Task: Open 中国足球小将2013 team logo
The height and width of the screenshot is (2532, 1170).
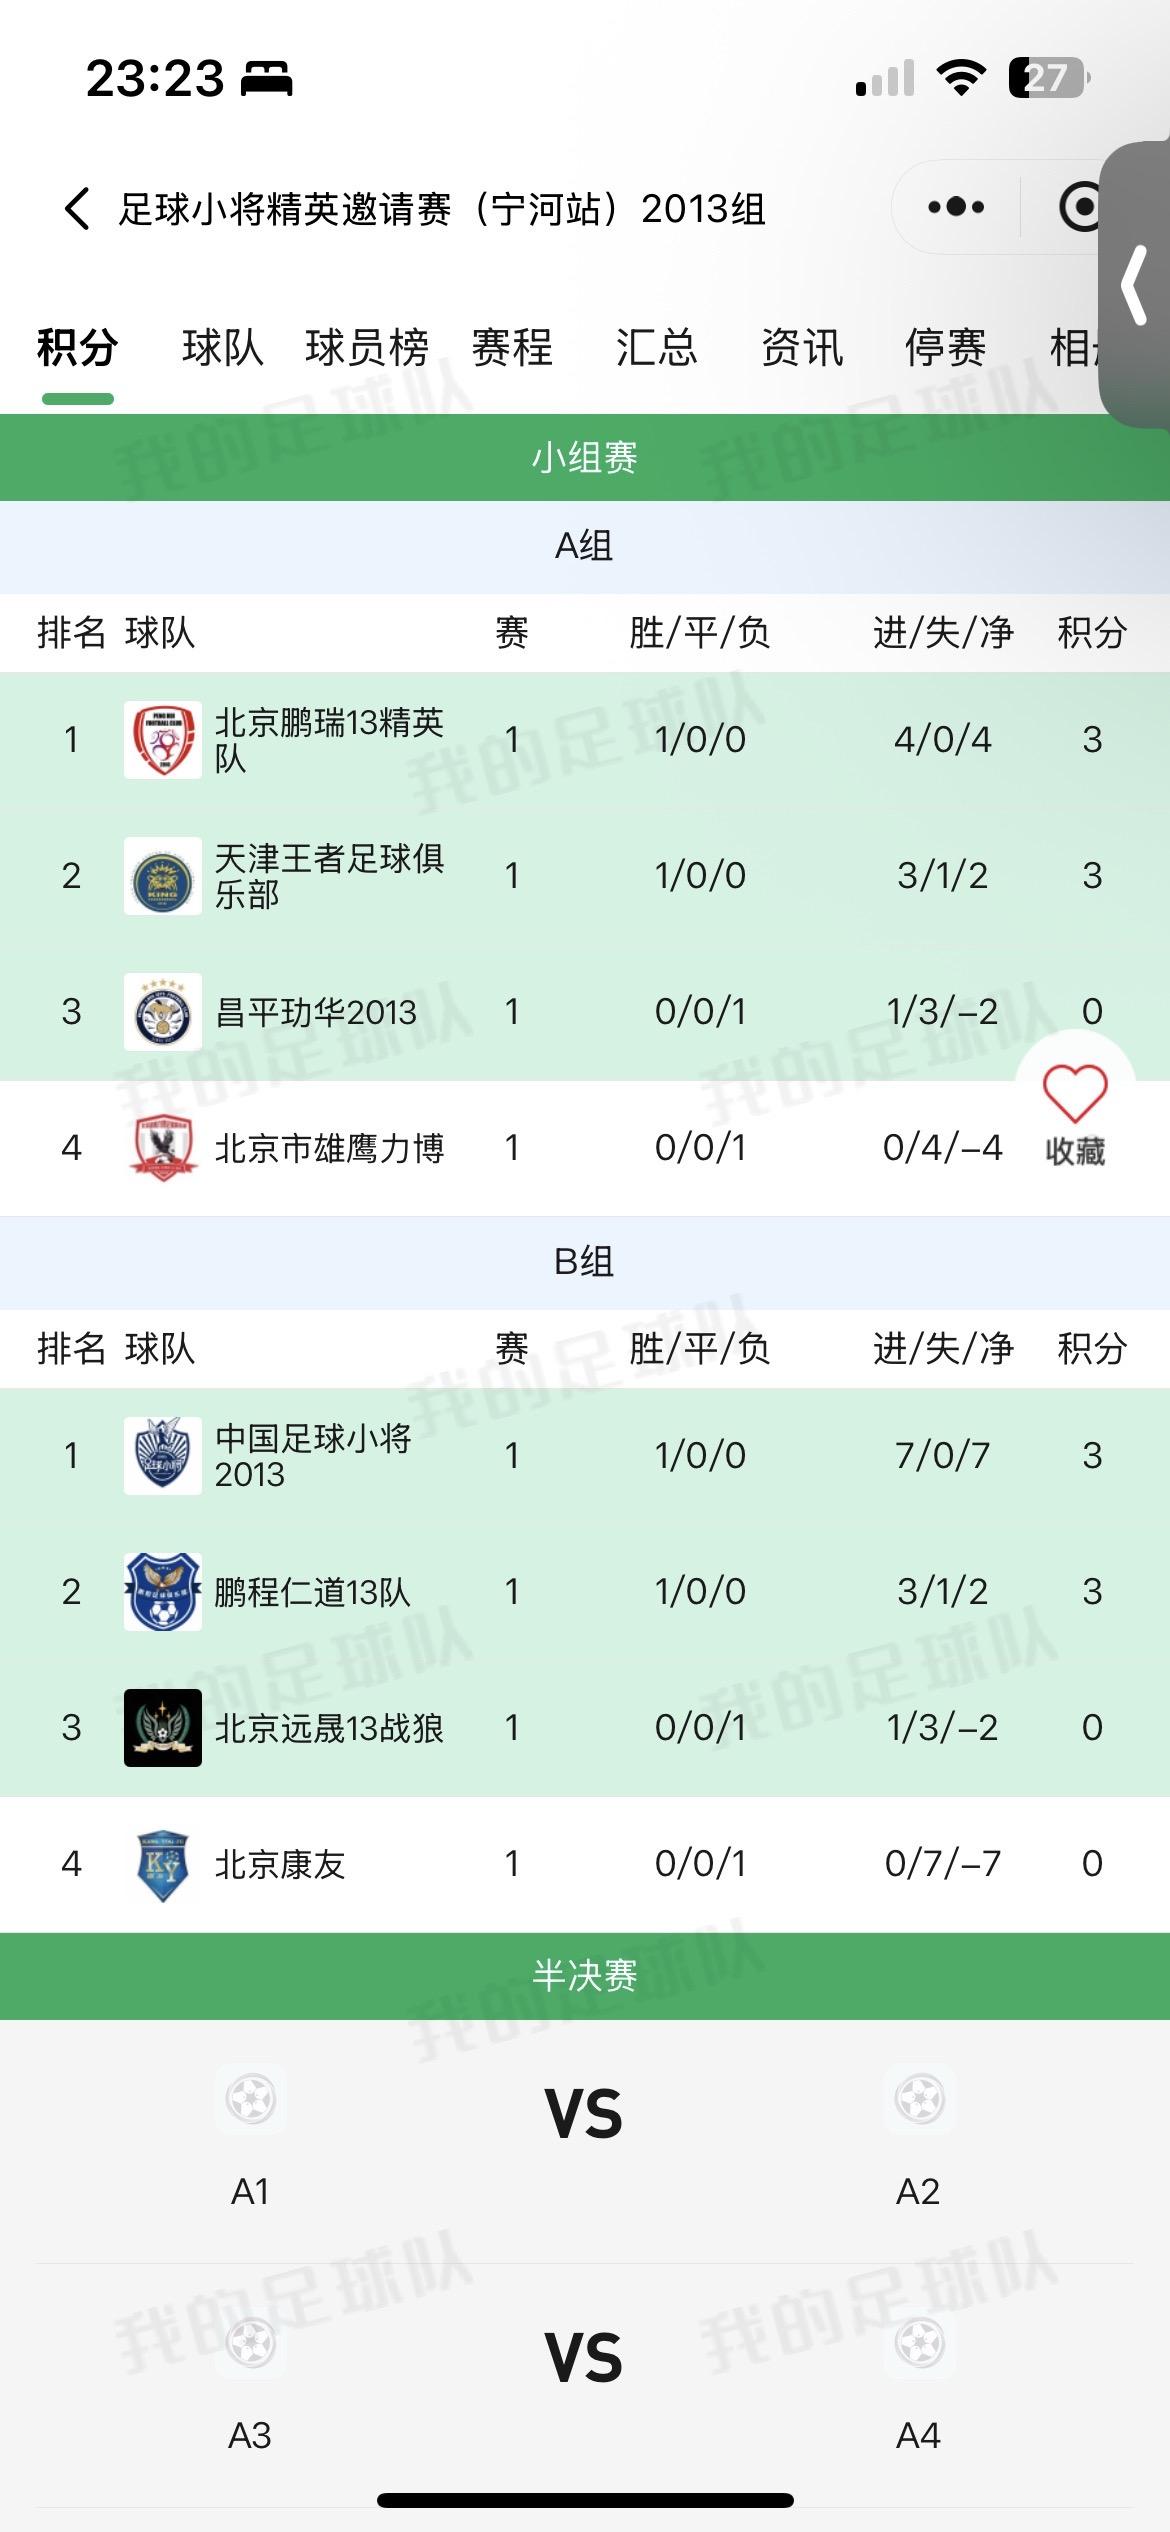Action: coord(163,1456)
